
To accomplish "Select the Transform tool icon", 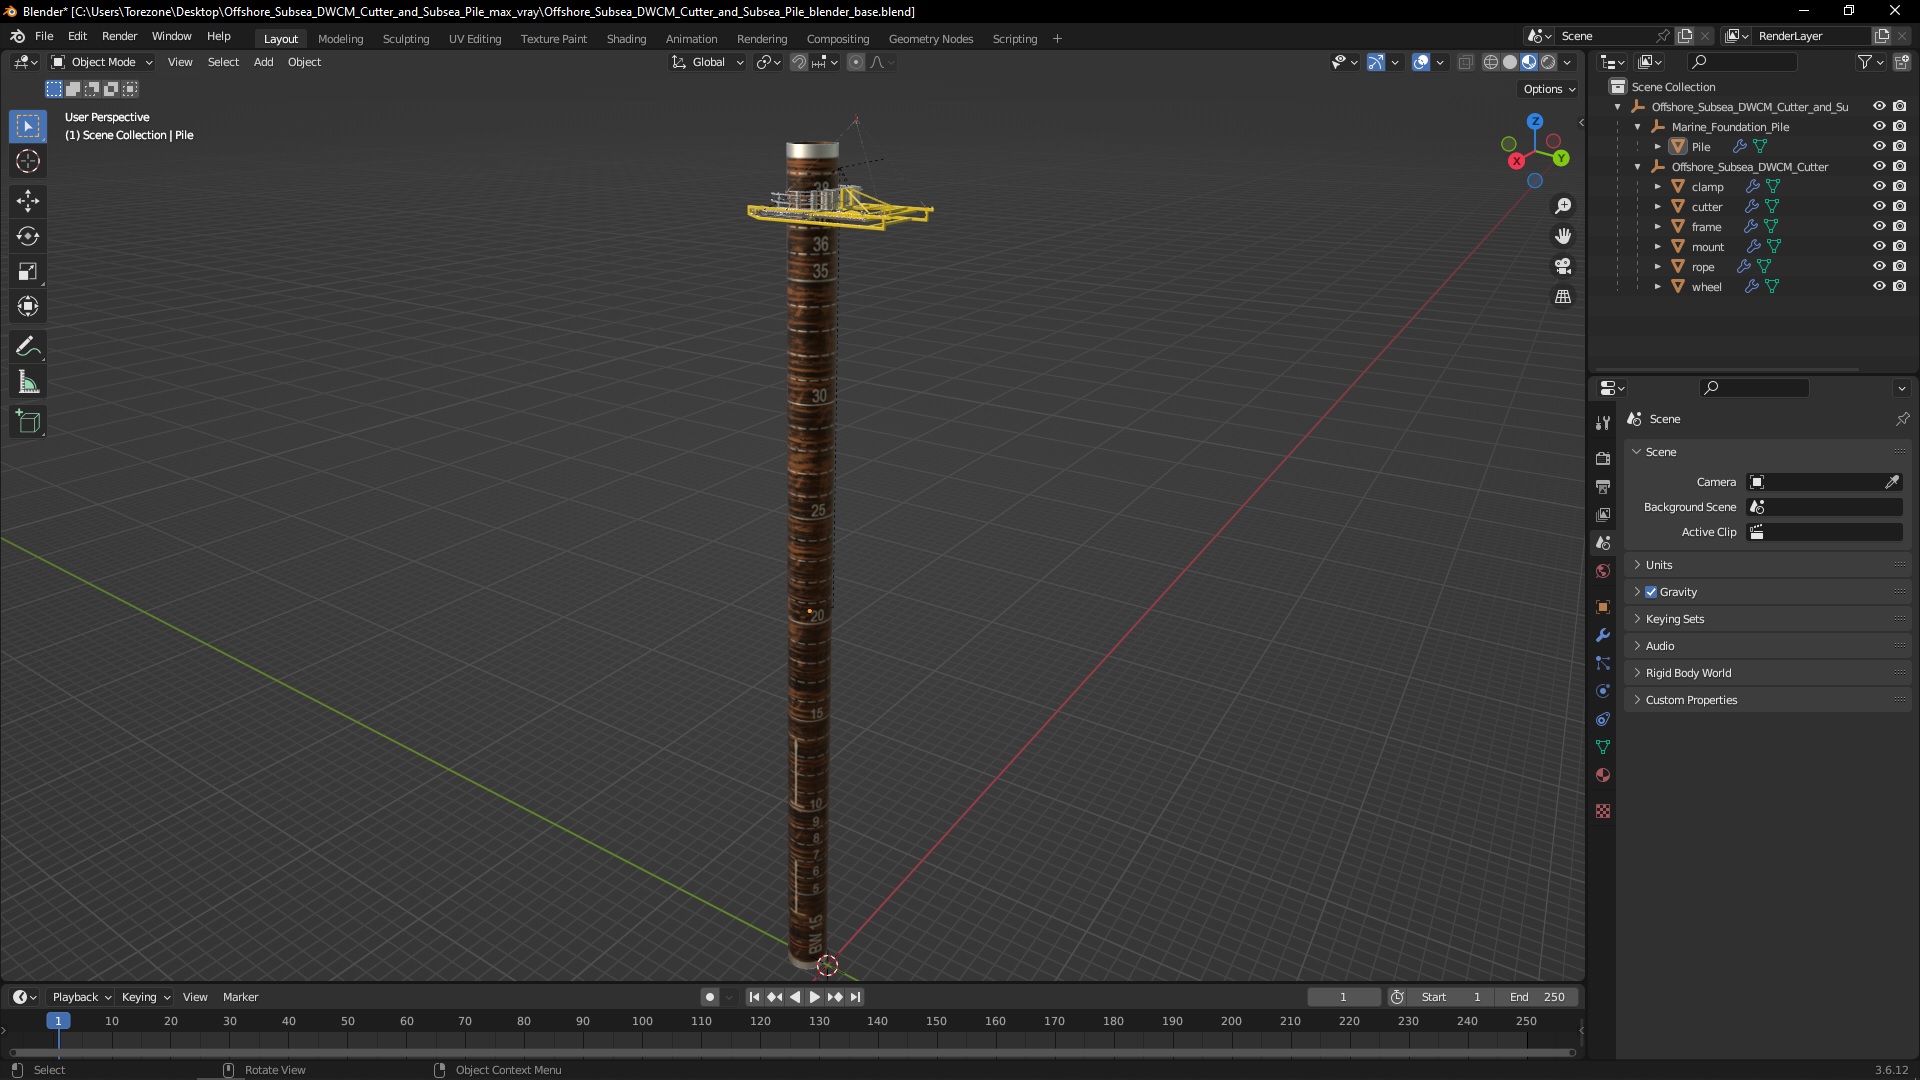I will [x=28, y=306].
